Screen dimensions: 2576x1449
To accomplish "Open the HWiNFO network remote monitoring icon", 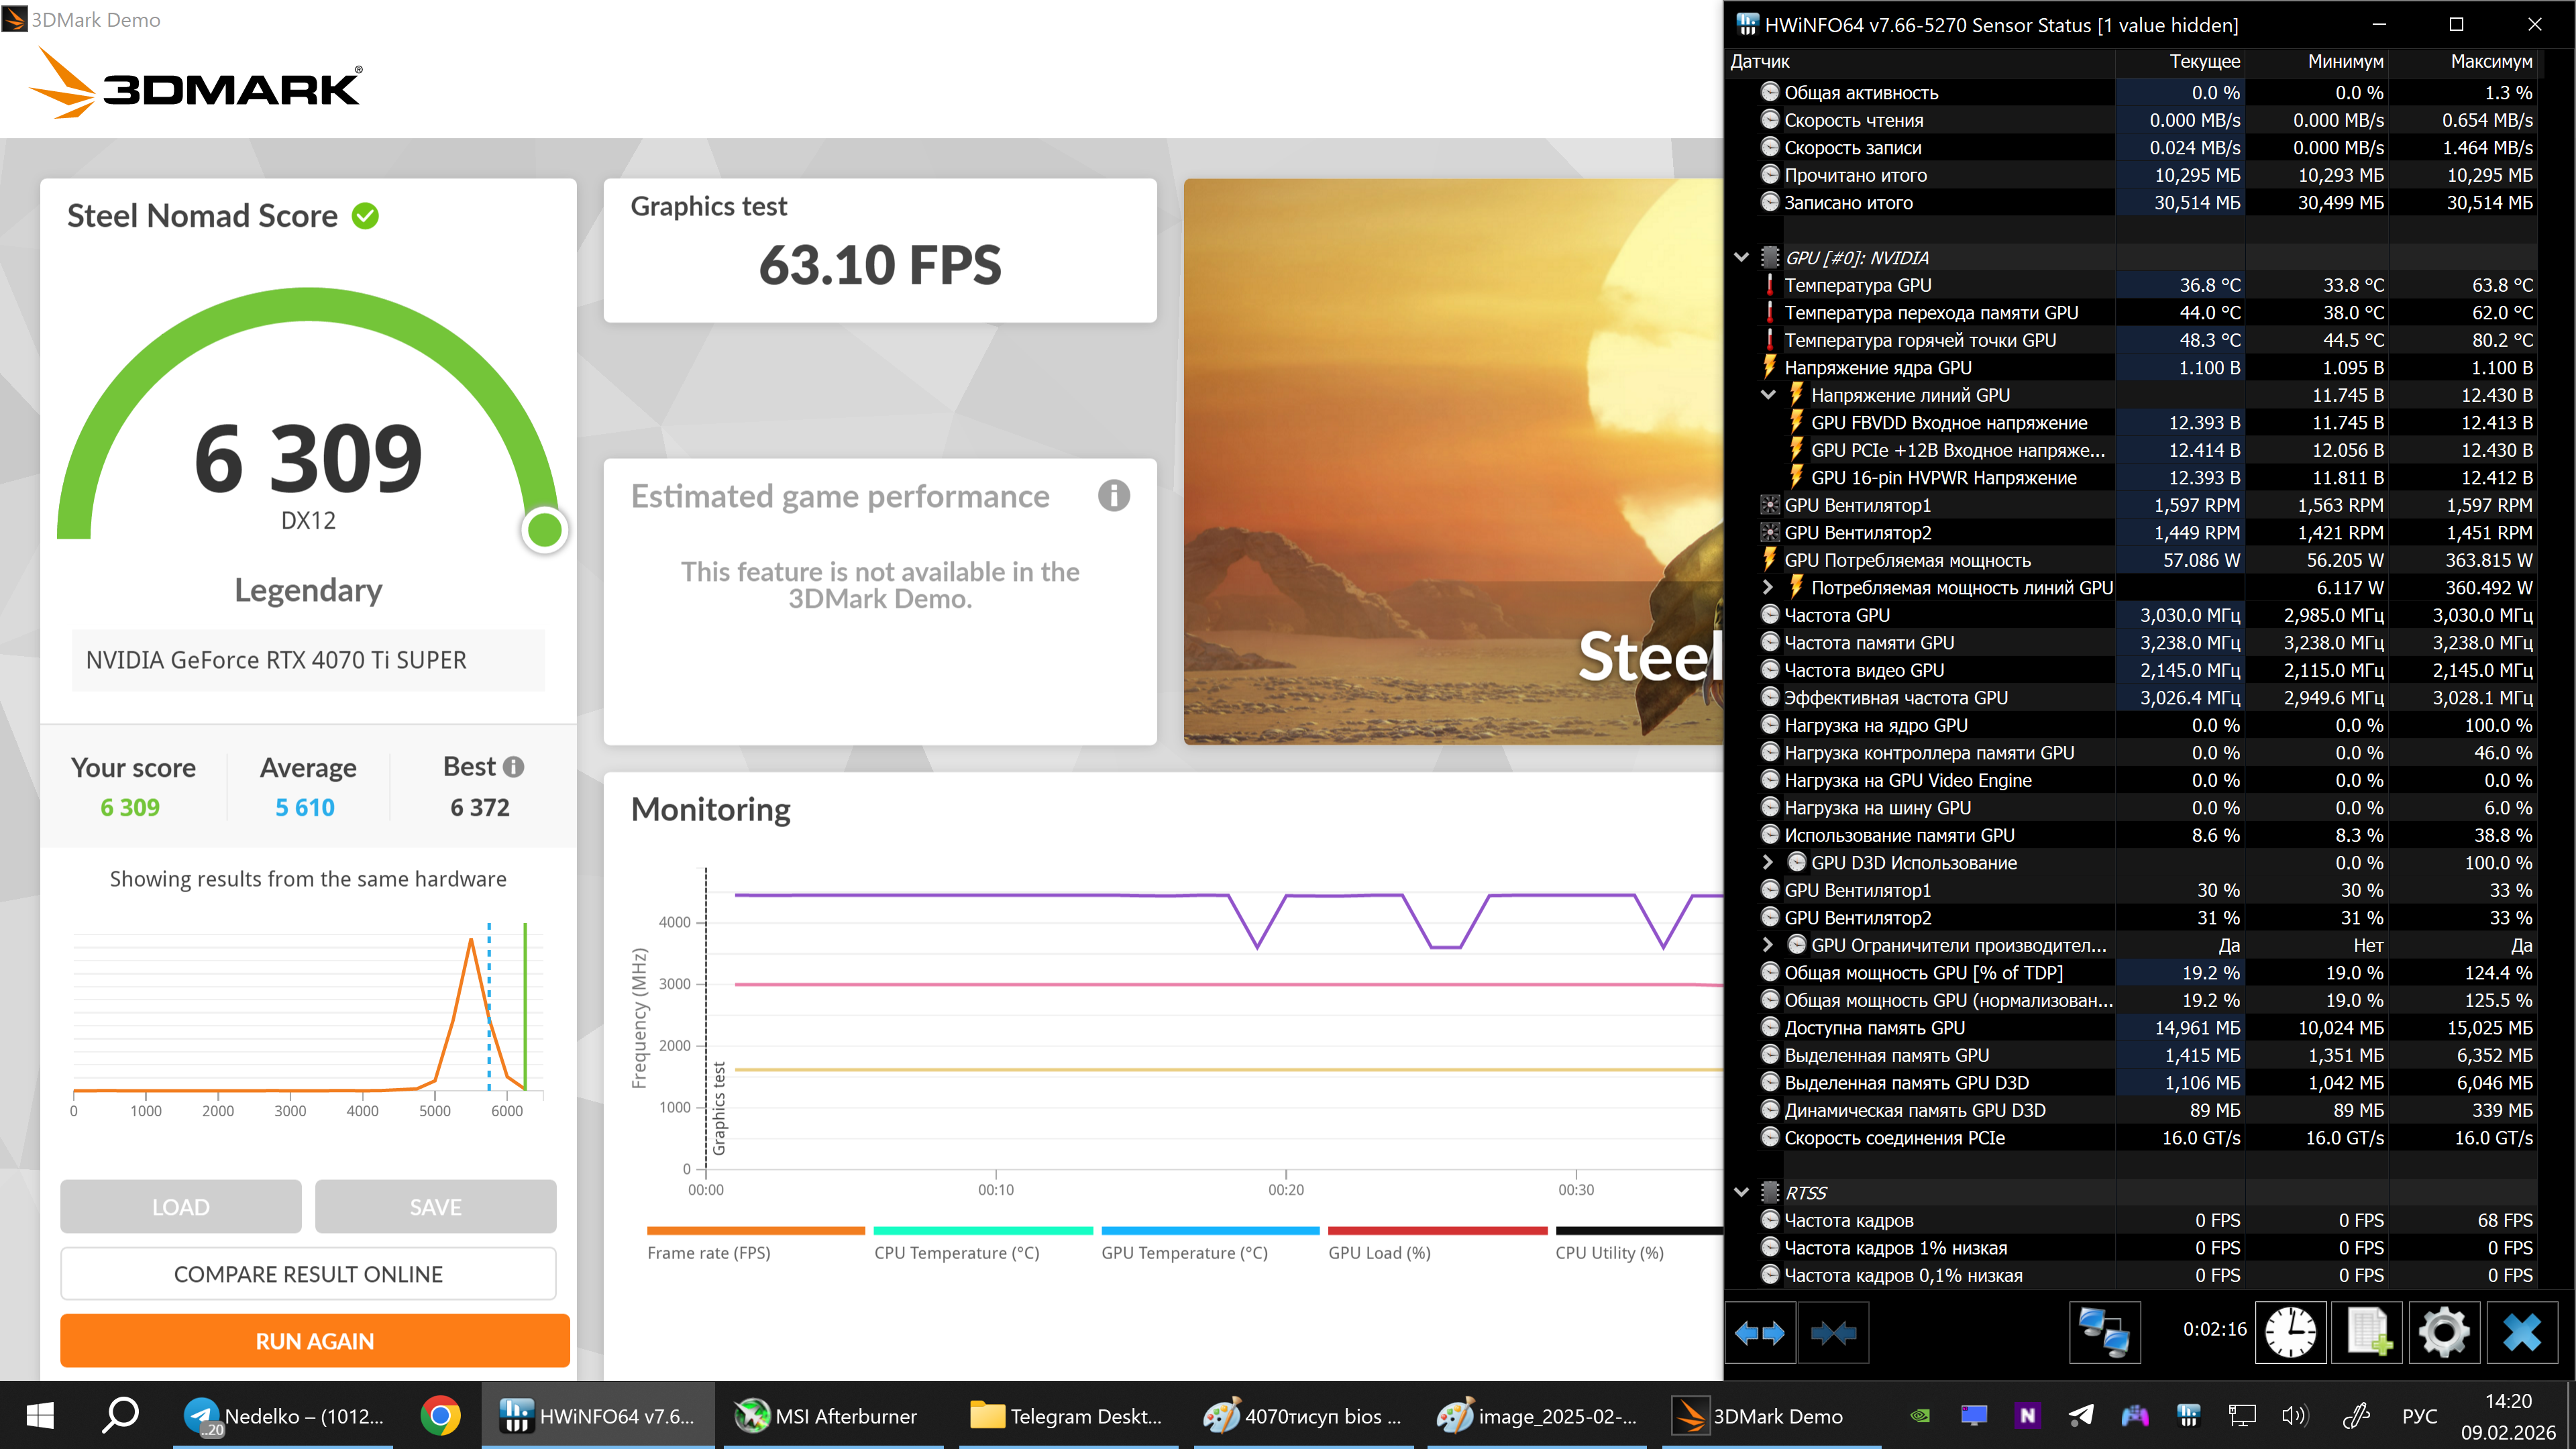I will click(2104, 1332).
